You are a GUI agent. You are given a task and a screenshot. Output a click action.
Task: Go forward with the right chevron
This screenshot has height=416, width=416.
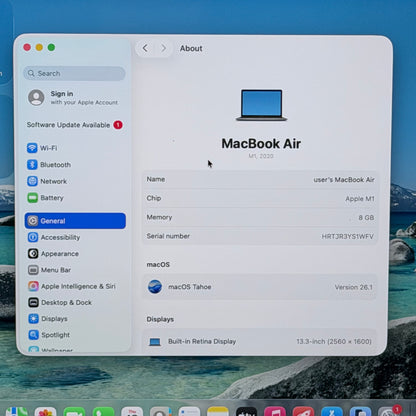tap(163, 48)
